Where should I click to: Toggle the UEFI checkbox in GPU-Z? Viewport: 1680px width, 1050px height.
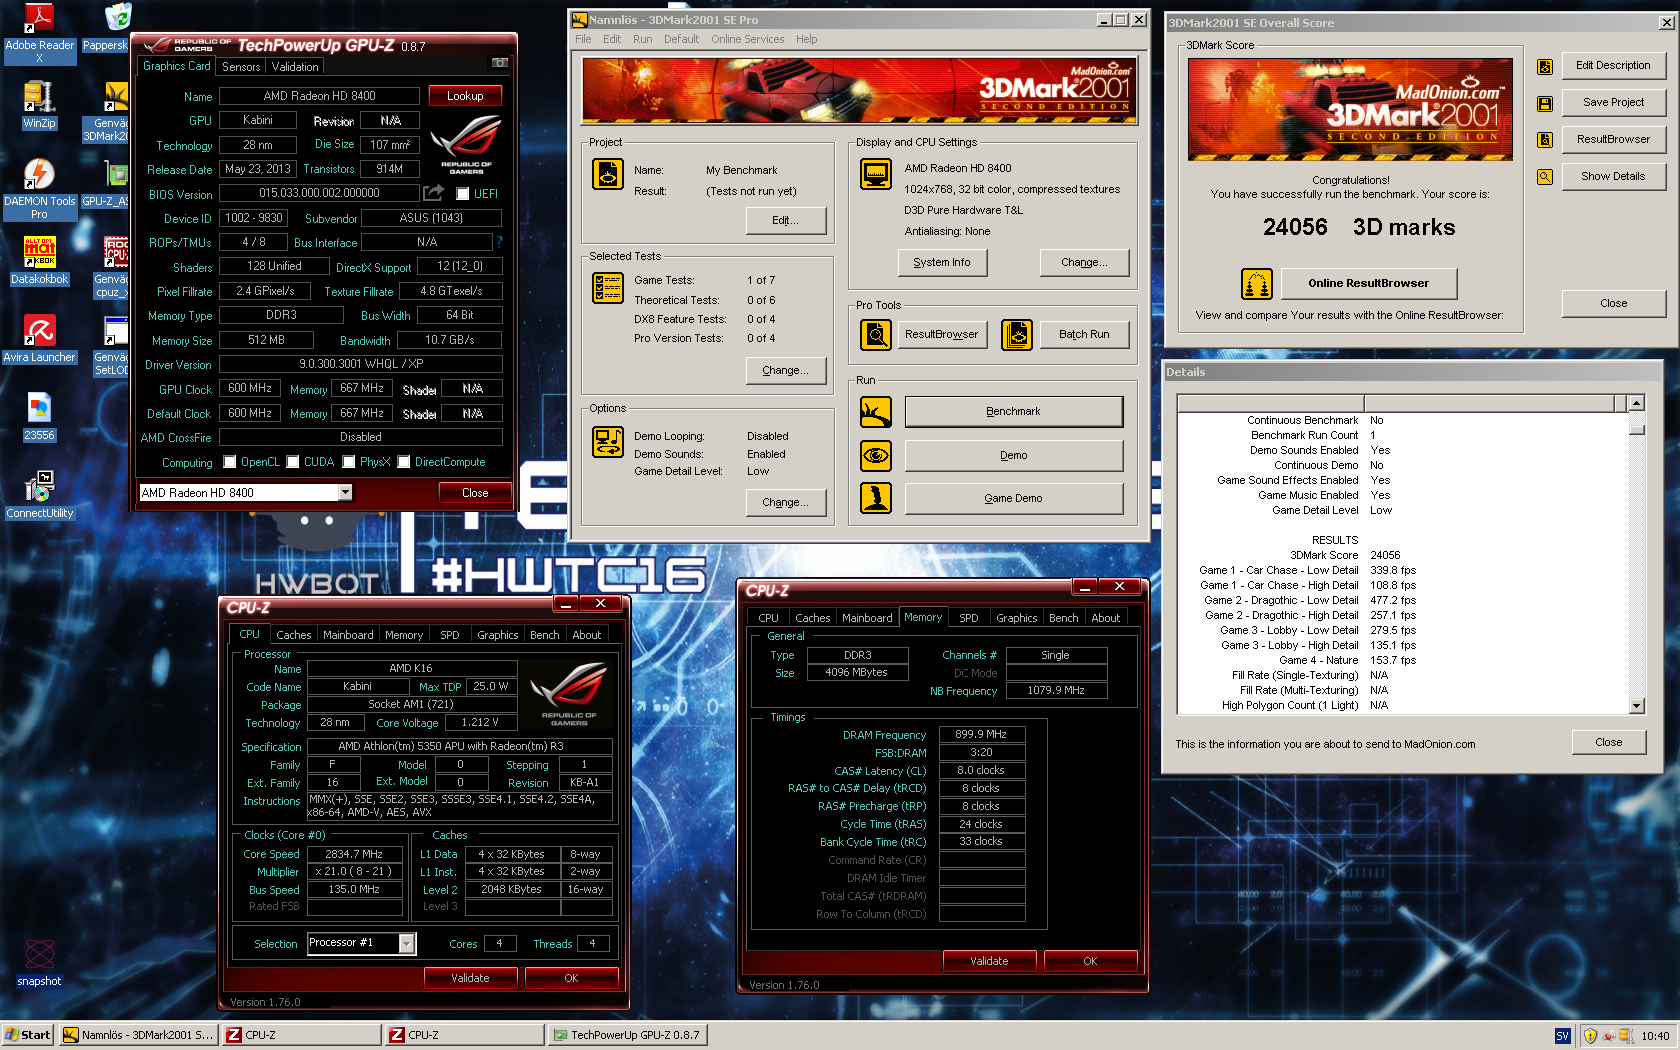tap(463, 194)
